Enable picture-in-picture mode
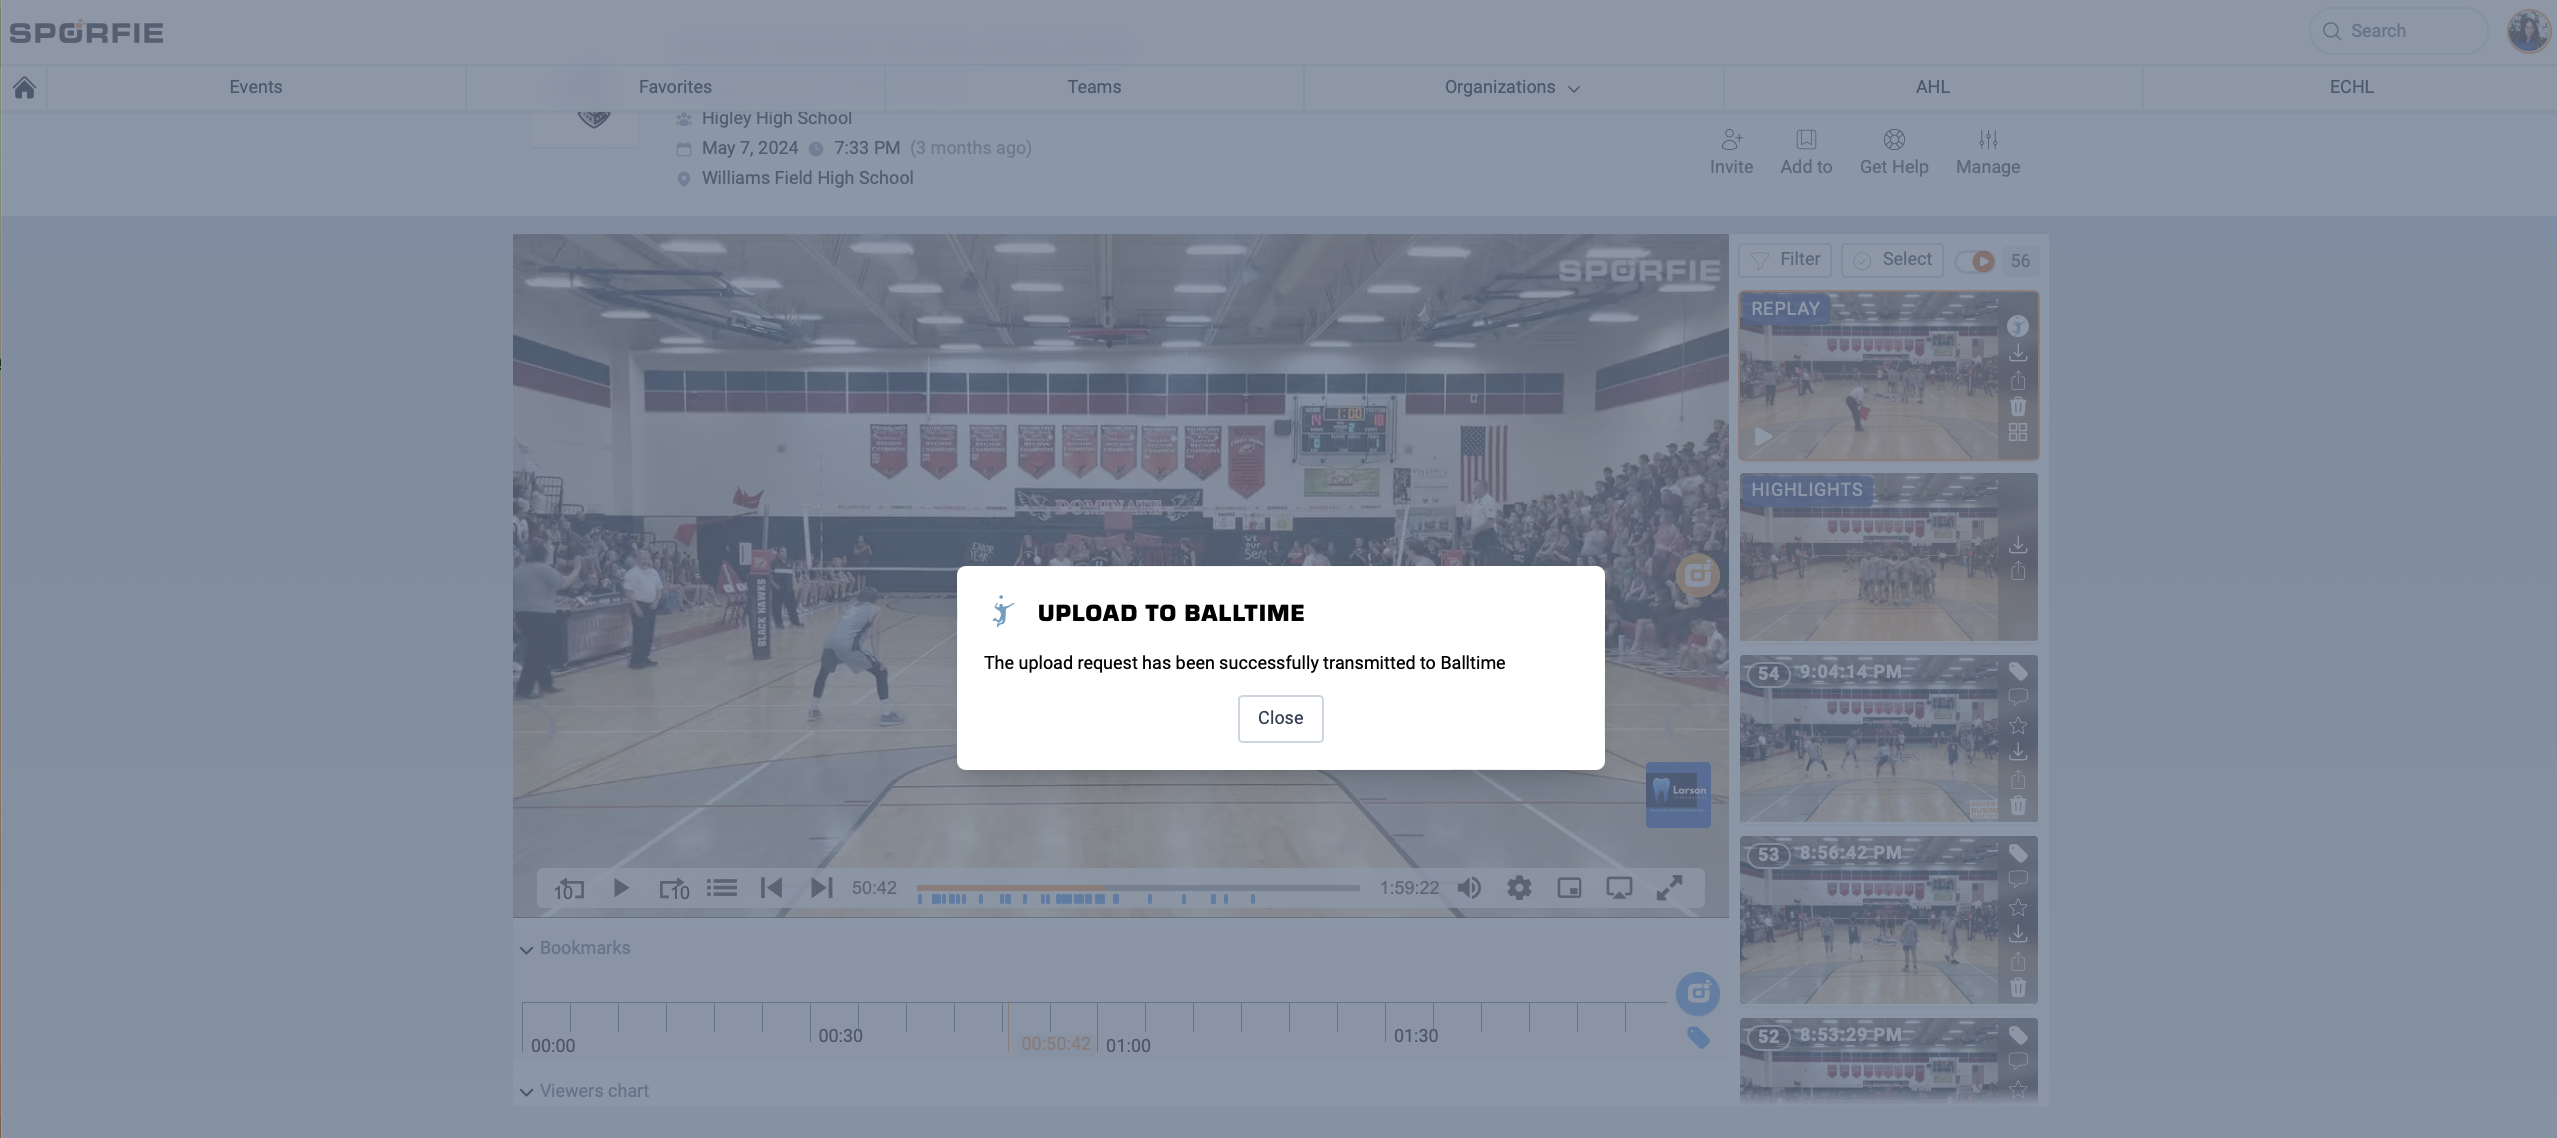This screenshot has width=2557, height=1138. pos(1569,888)
